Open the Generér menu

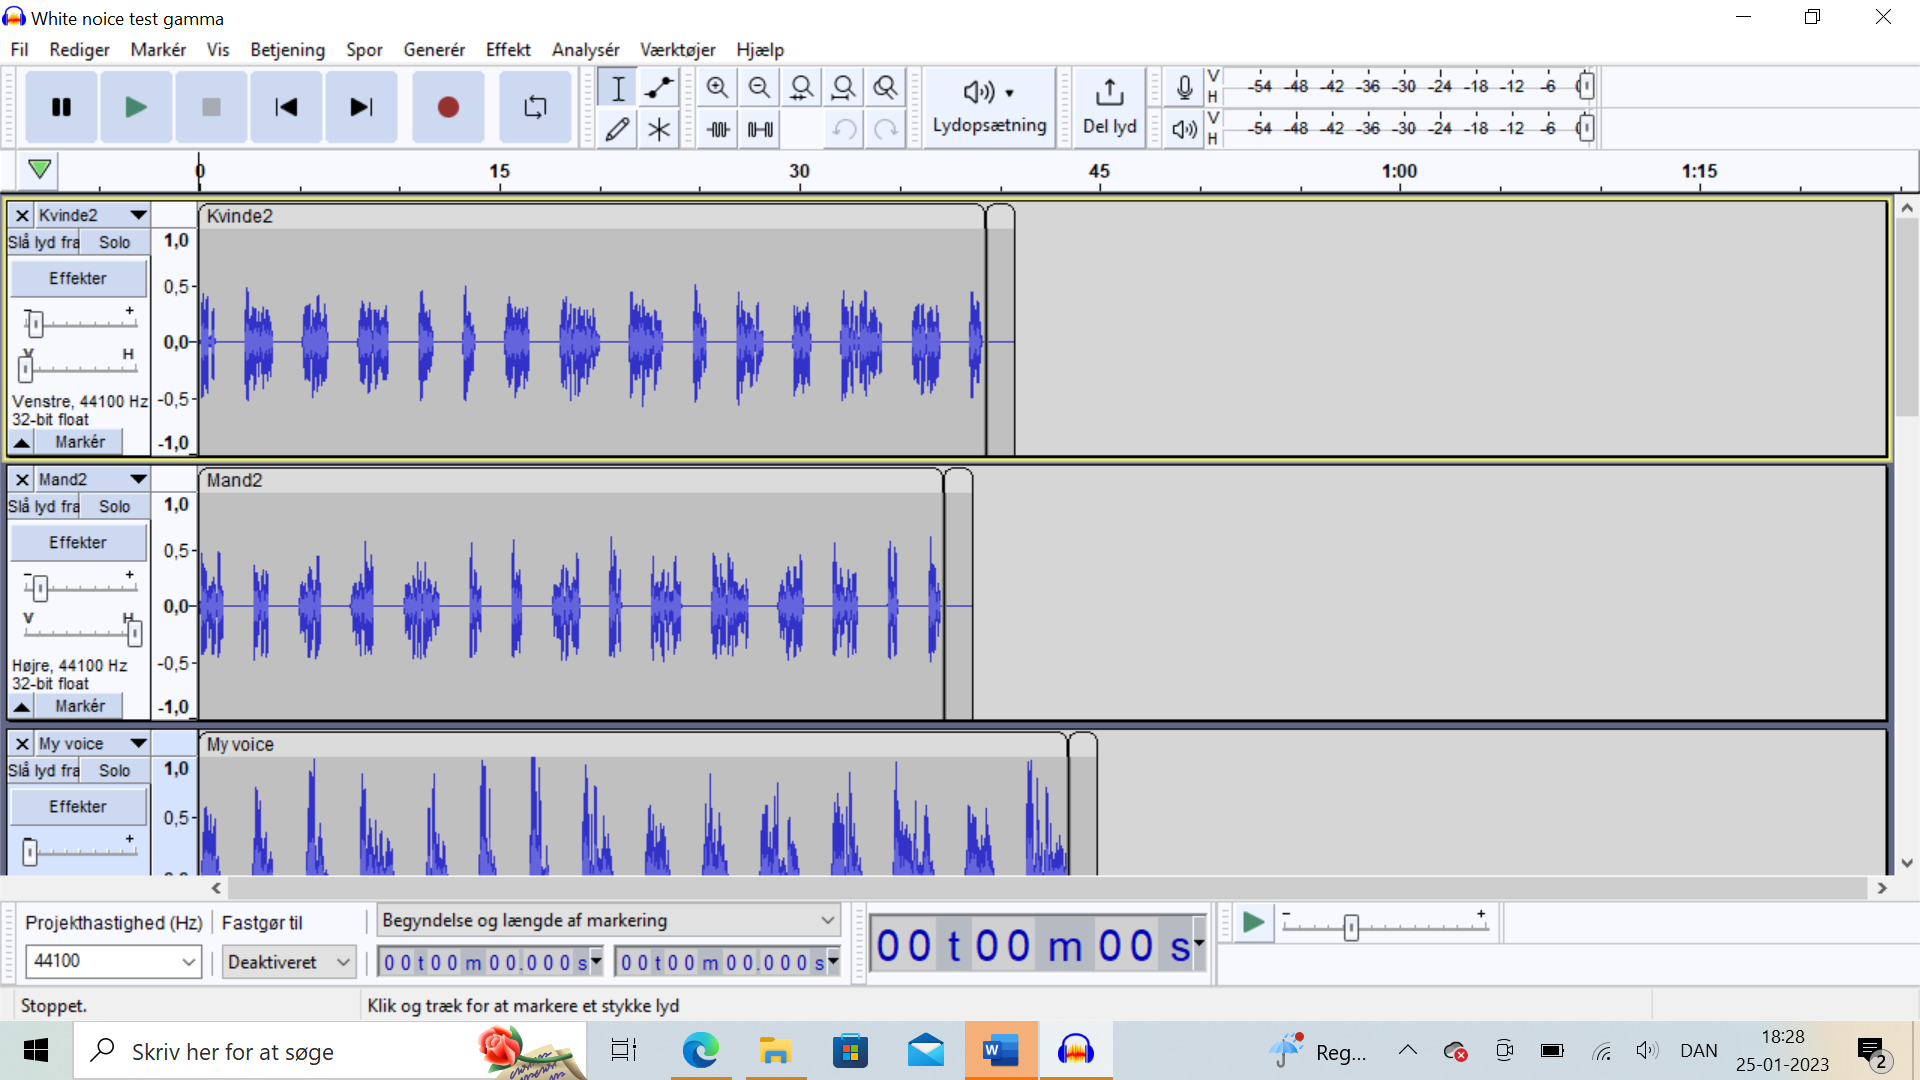434,50
